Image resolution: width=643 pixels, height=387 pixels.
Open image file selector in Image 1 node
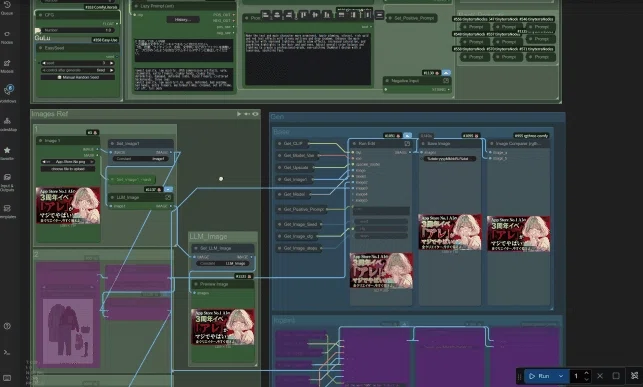click(68, 162)
